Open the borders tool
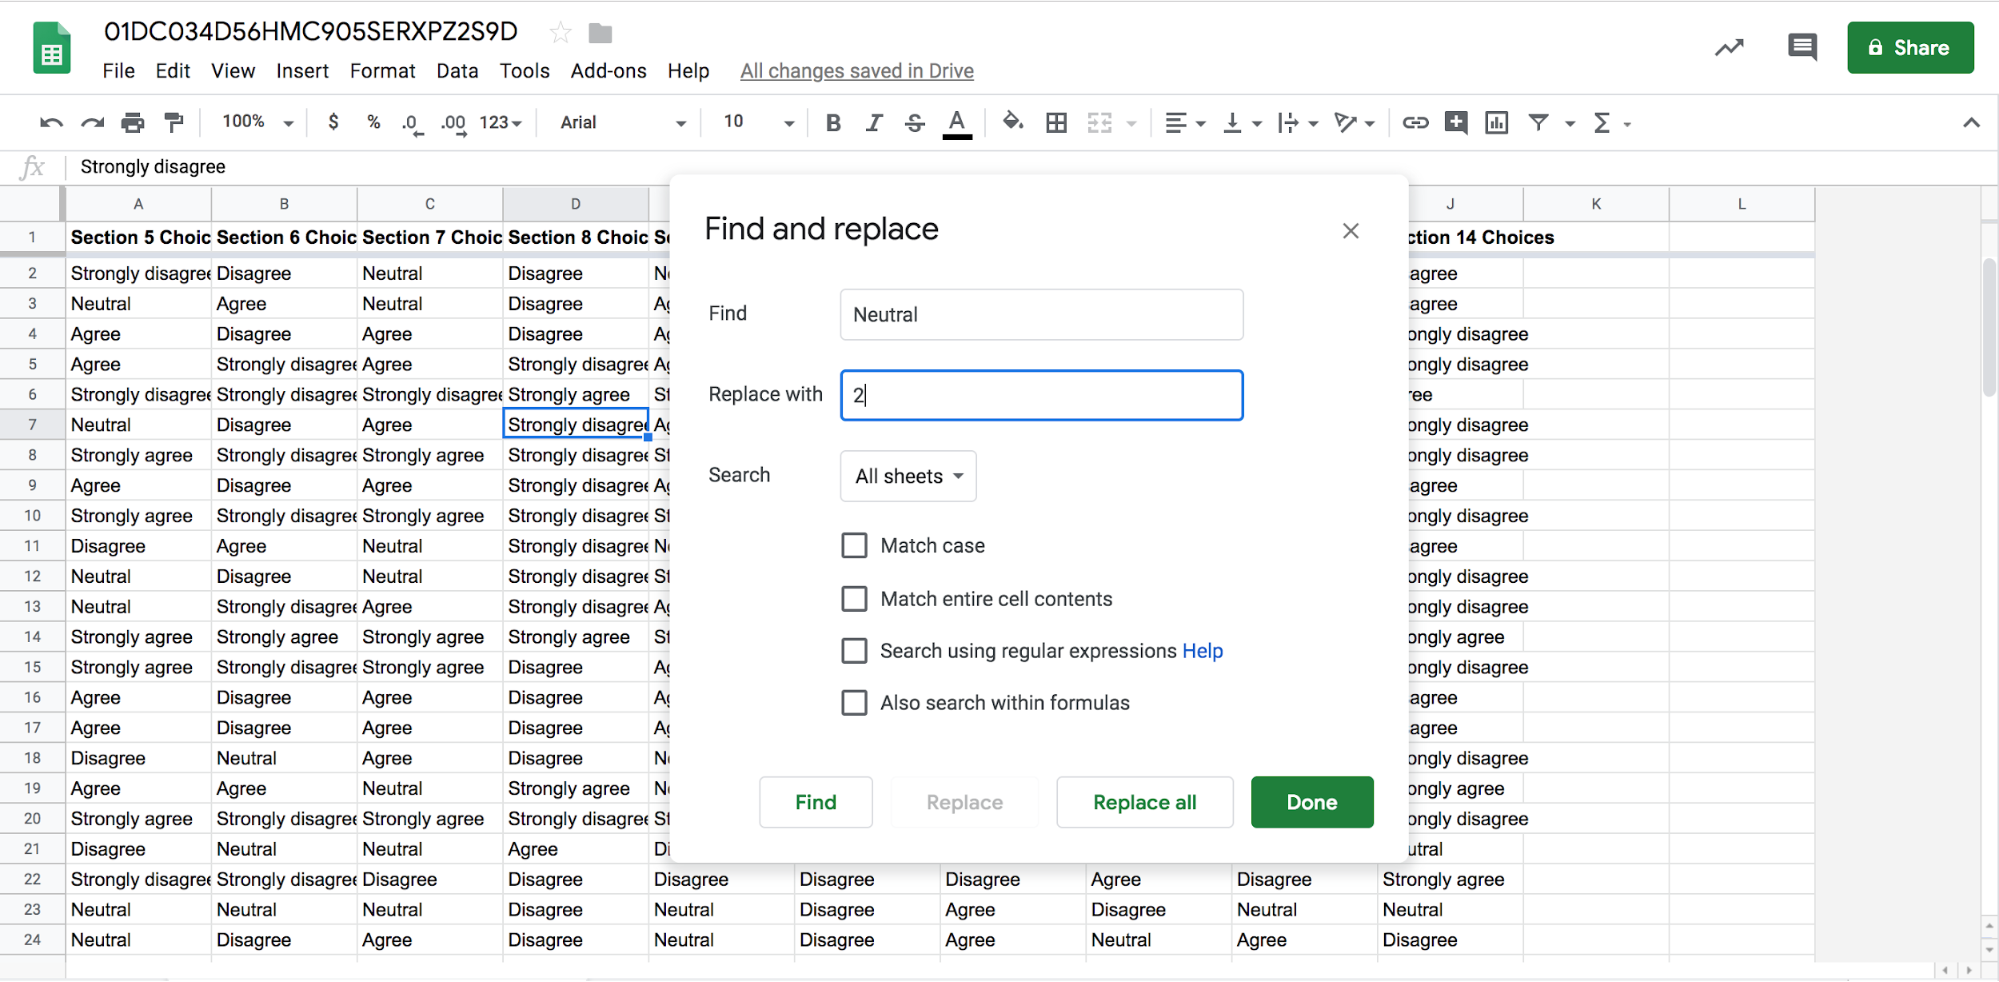The height and width of the screenshot is (982, 1999). click(1056, 123)
